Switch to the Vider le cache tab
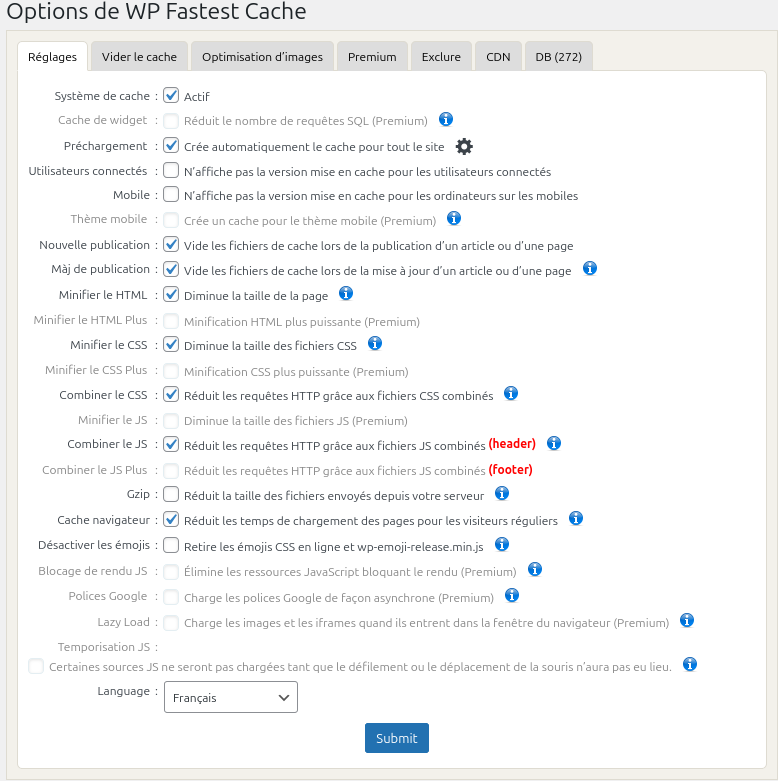The image size is (778, 781). point(139,57)
